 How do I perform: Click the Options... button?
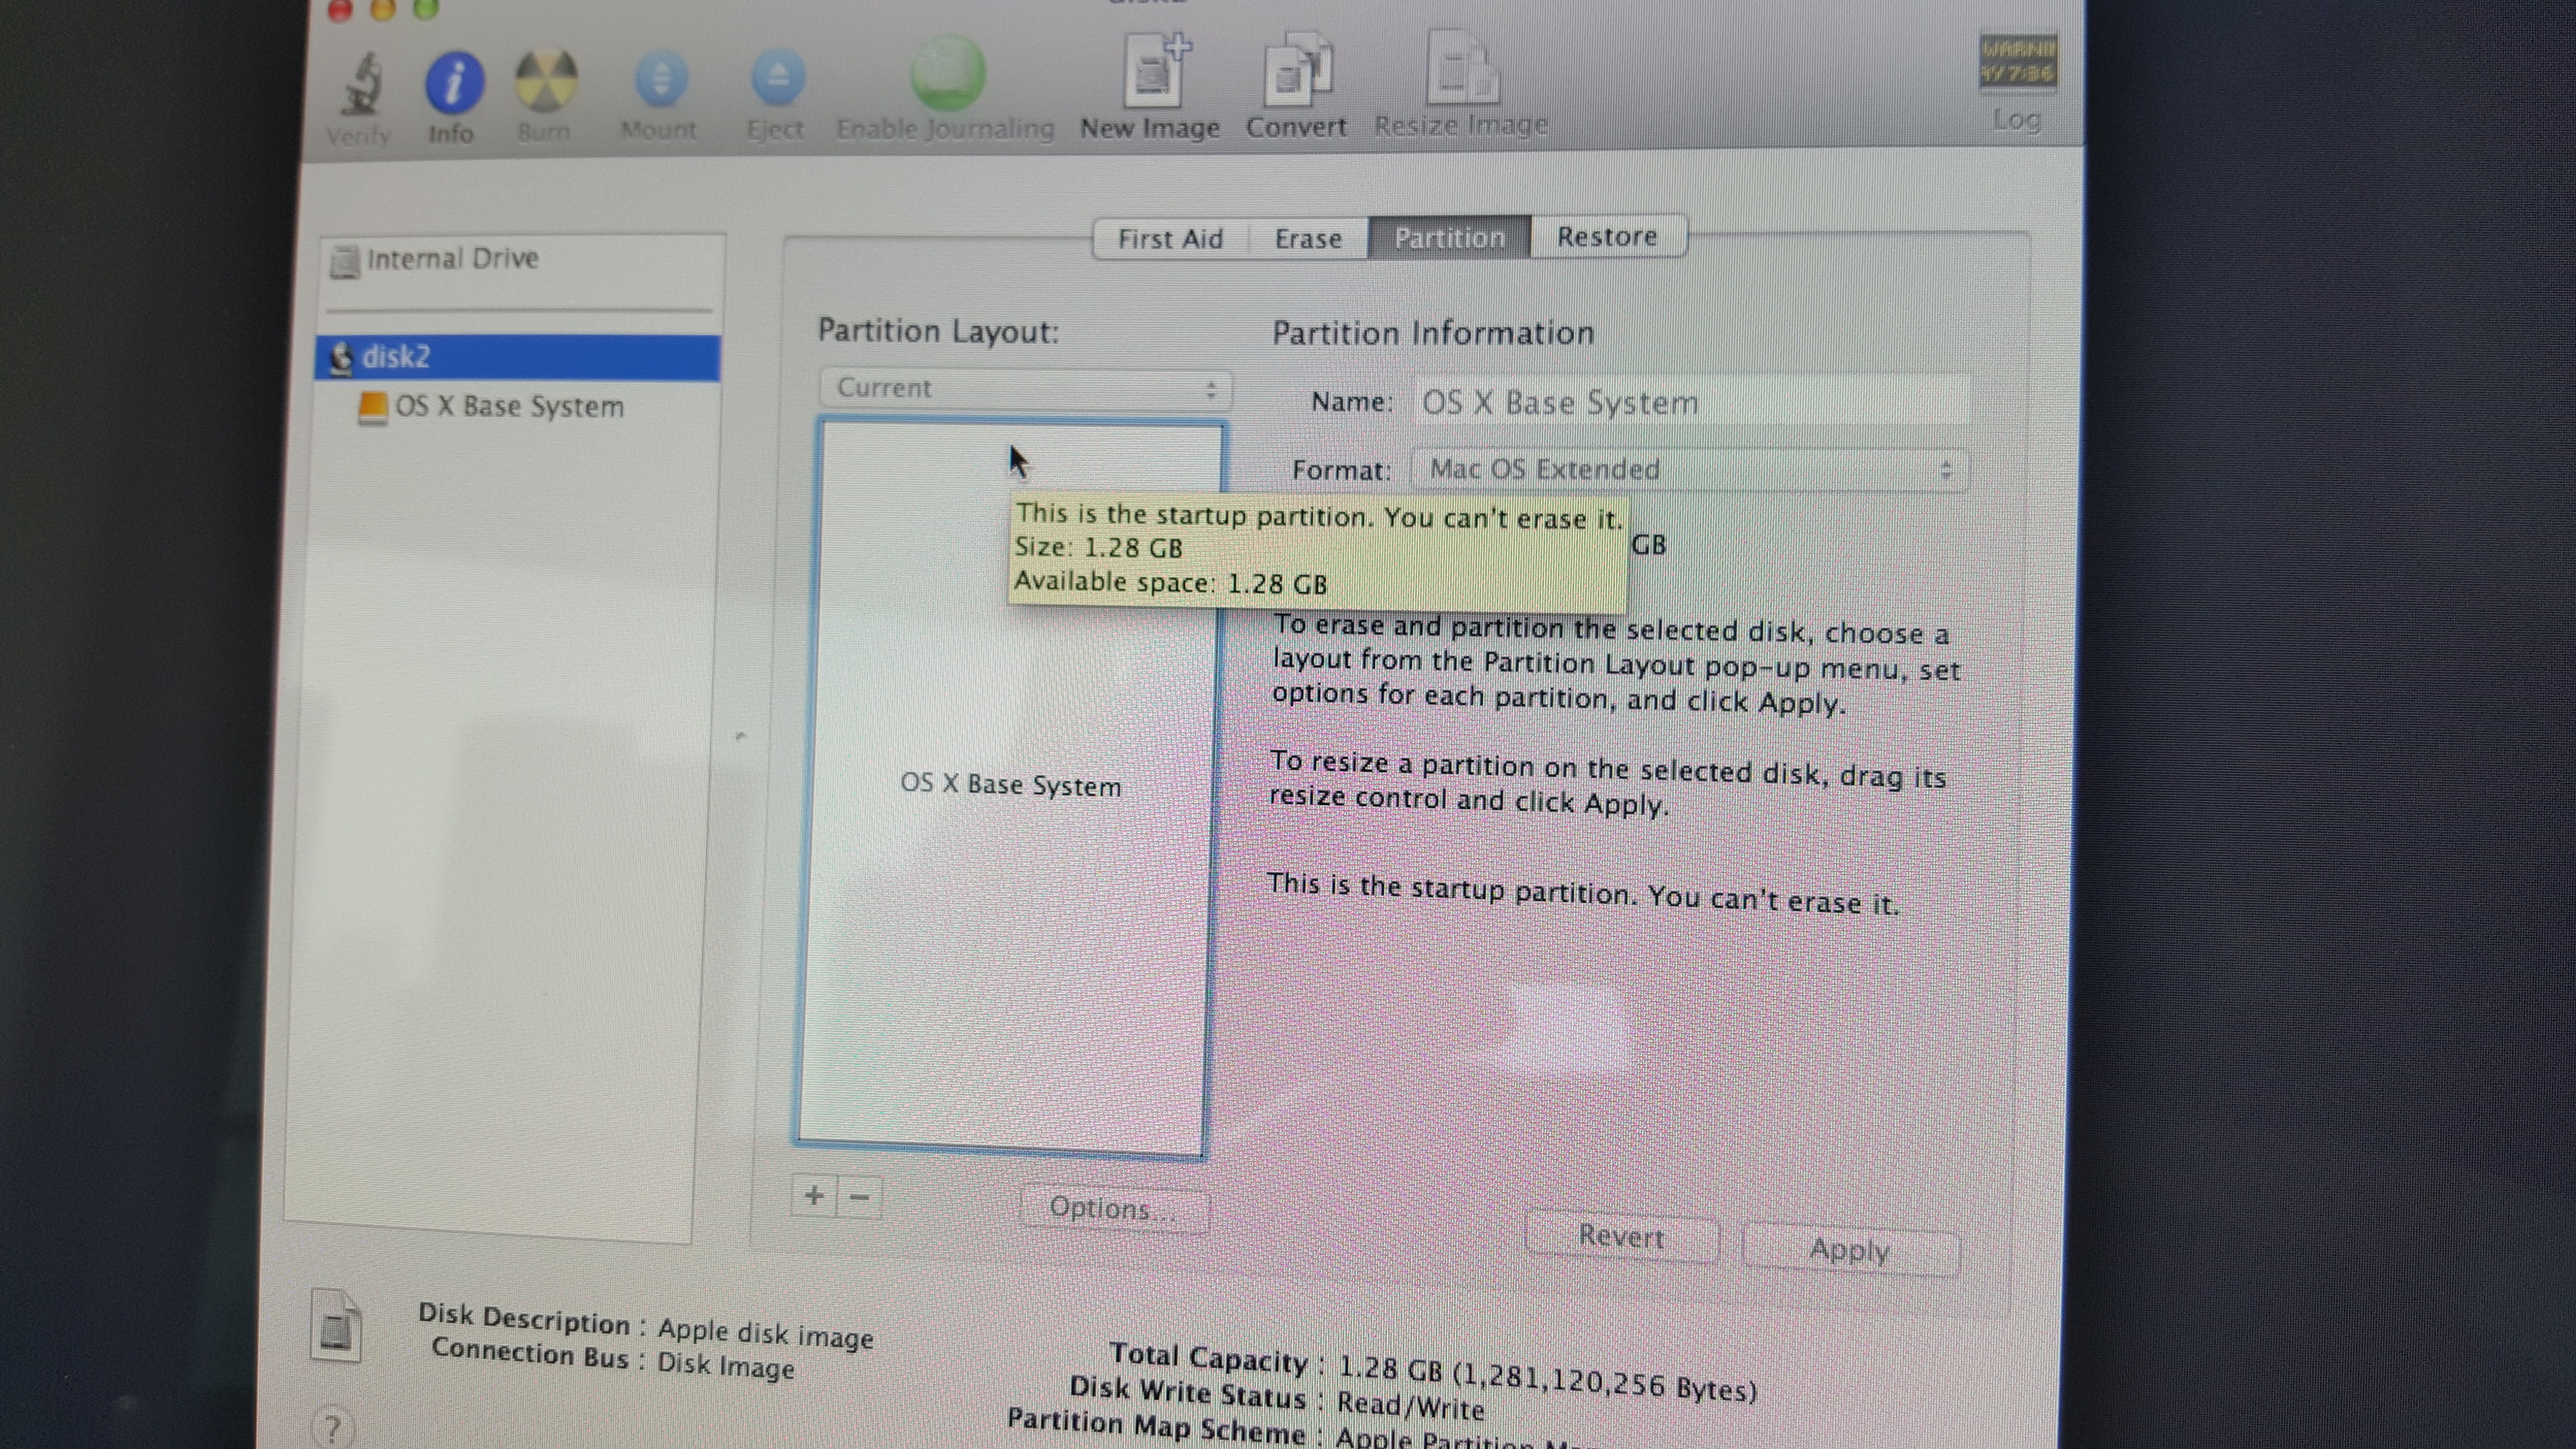coord(1113,1209)
